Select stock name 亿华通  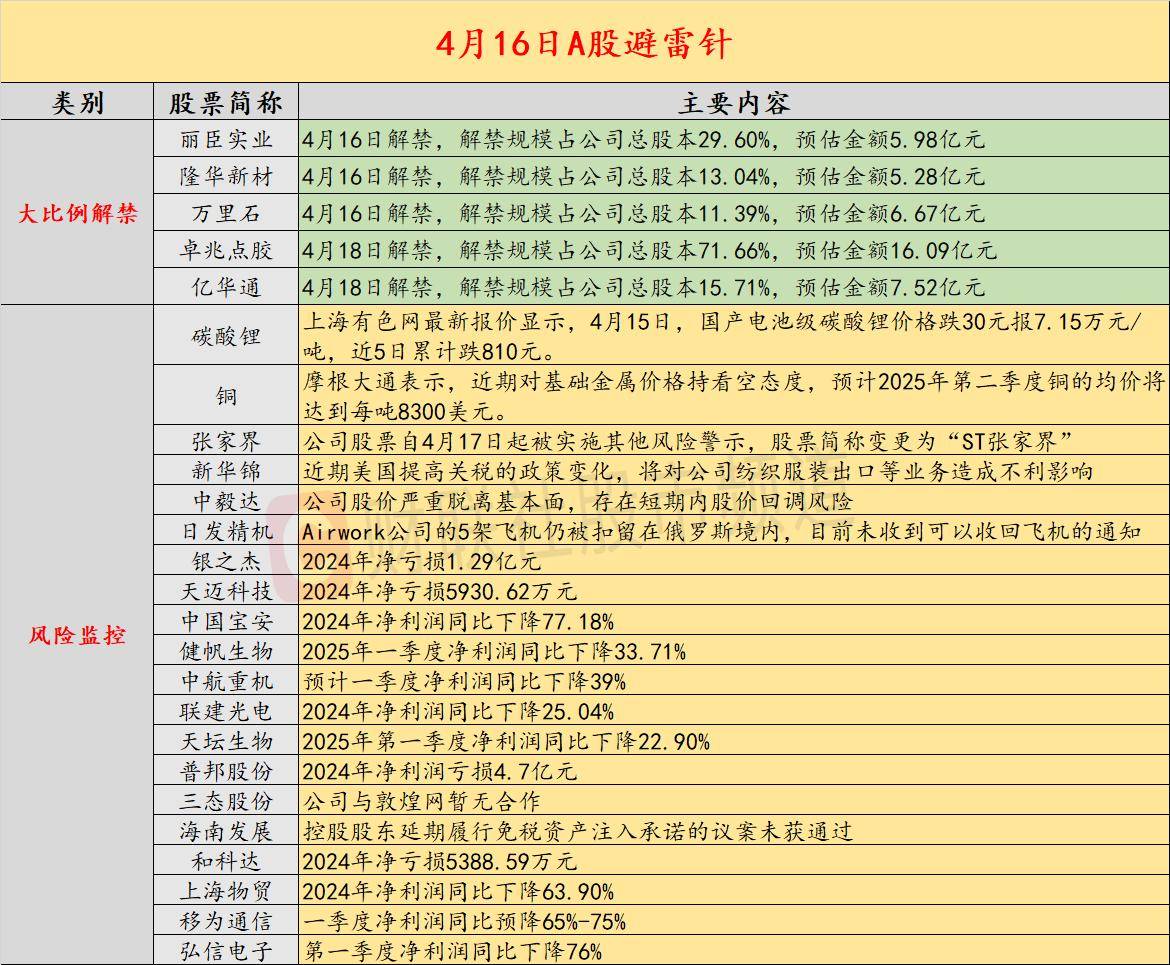(225, 287)
